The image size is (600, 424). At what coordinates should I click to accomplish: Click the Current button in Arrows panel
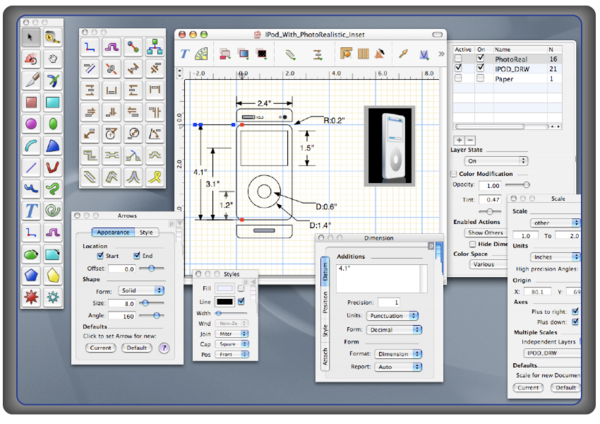[x=101, y=348]
